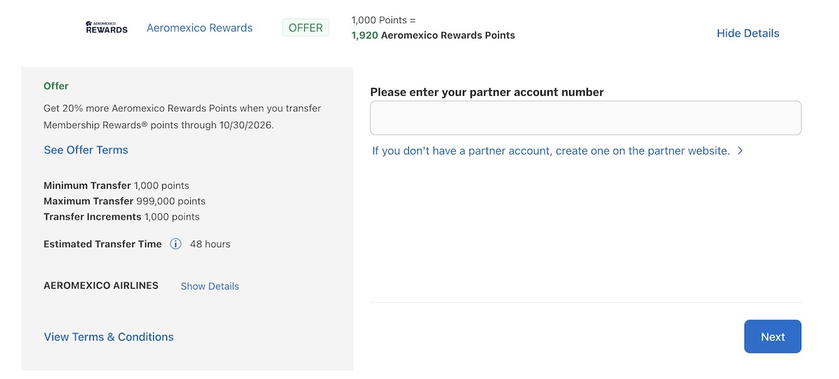Click the Next button
The height and width of the screenshot is (379, 839).
773,337
